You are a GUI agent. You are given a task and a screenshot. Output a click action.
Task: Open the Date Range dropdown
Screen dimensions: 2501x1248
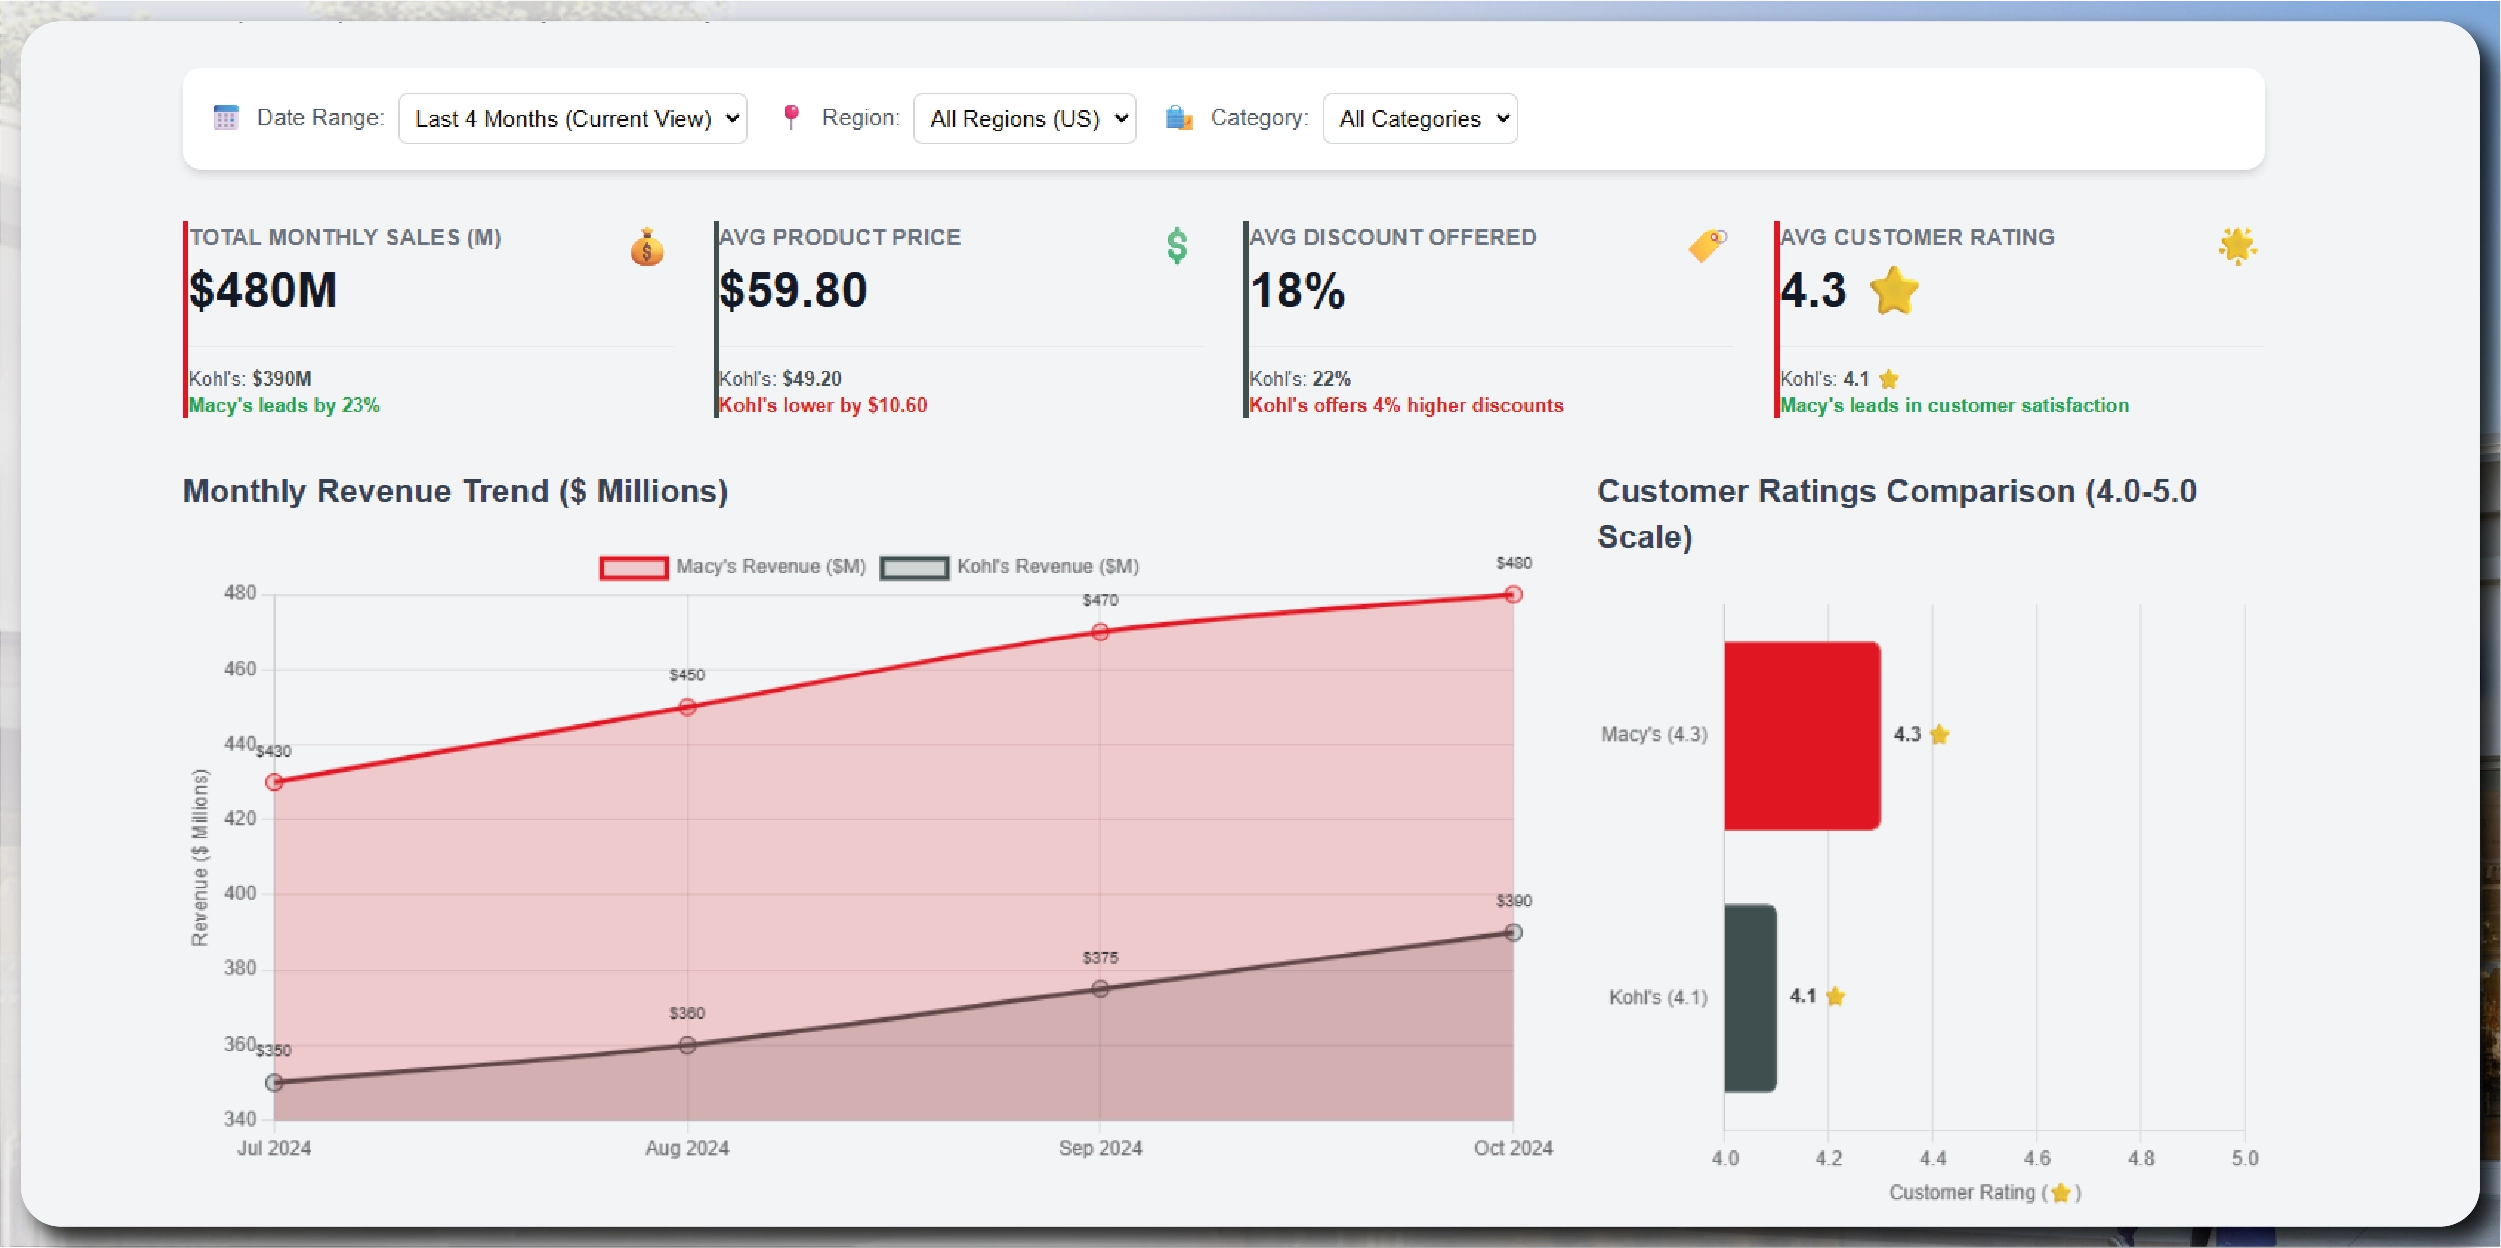(x=573, y=119)
